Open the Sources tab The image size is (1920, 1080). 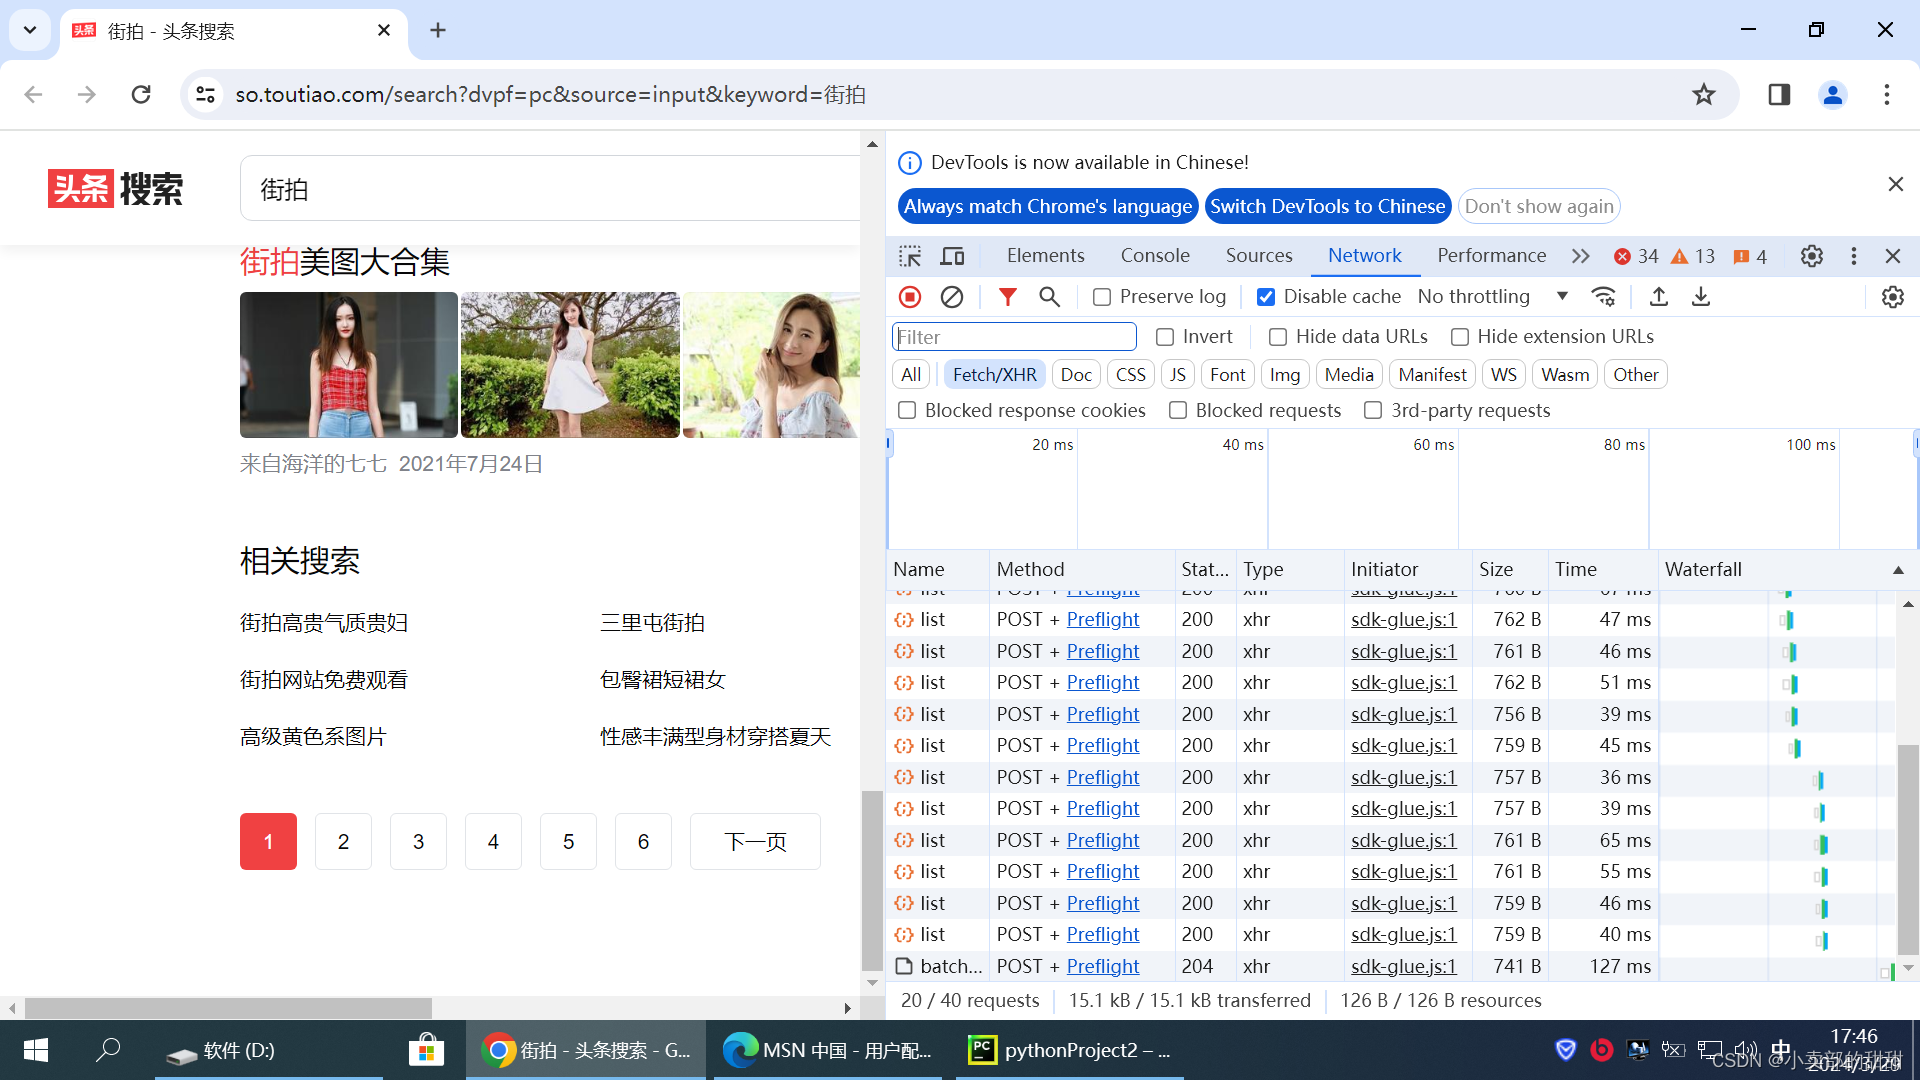coord(1258,256)
